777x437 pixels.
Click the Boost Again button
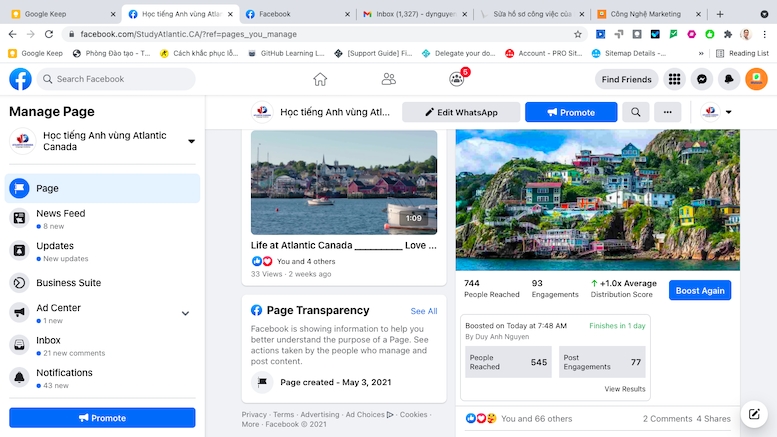click(700, 290)
